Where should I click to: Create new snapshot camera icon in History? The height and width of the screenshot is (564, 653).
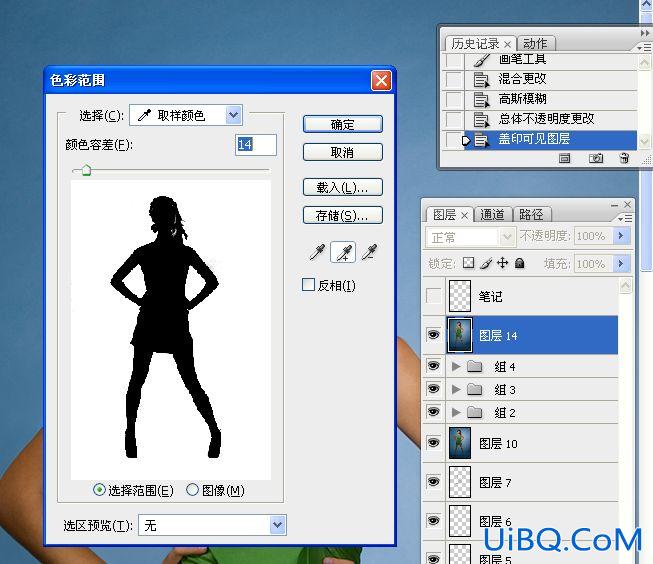596,158
